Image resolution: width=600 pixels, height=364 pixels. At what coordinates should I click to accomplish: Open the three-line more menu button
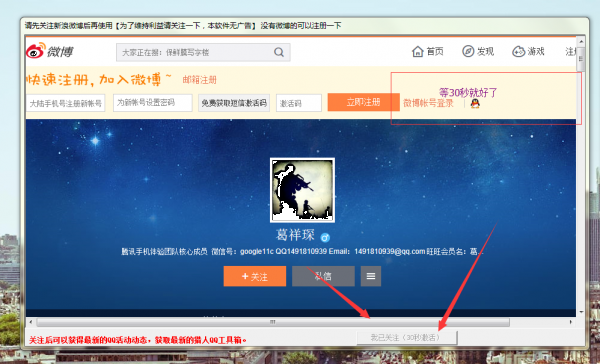point(370,276)
